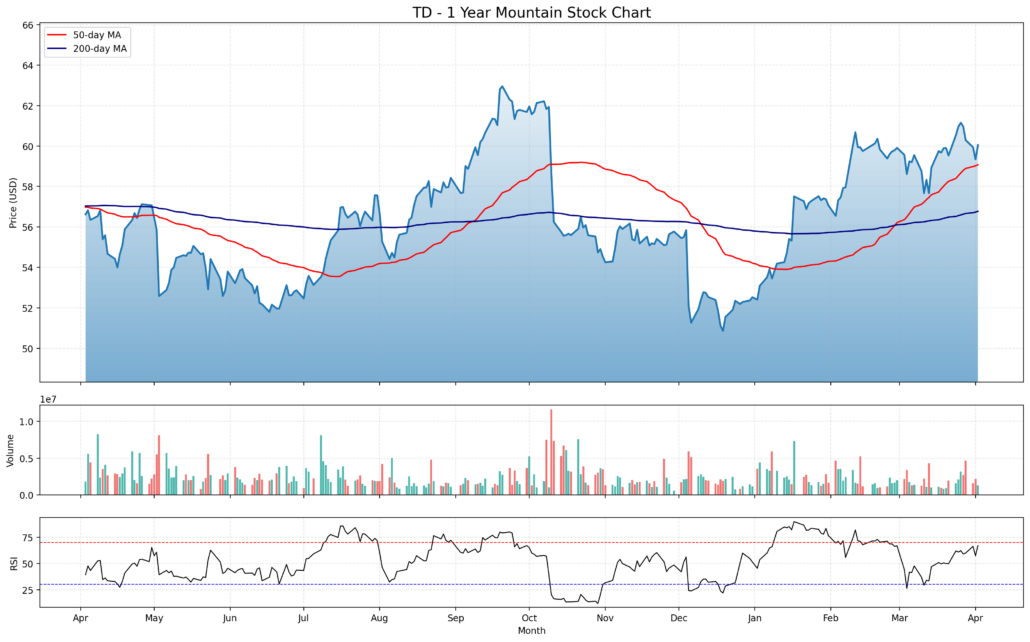Click the '1e7' scale multiplier above volume axis
The image size is (1030, 642).
coord(47,399)
